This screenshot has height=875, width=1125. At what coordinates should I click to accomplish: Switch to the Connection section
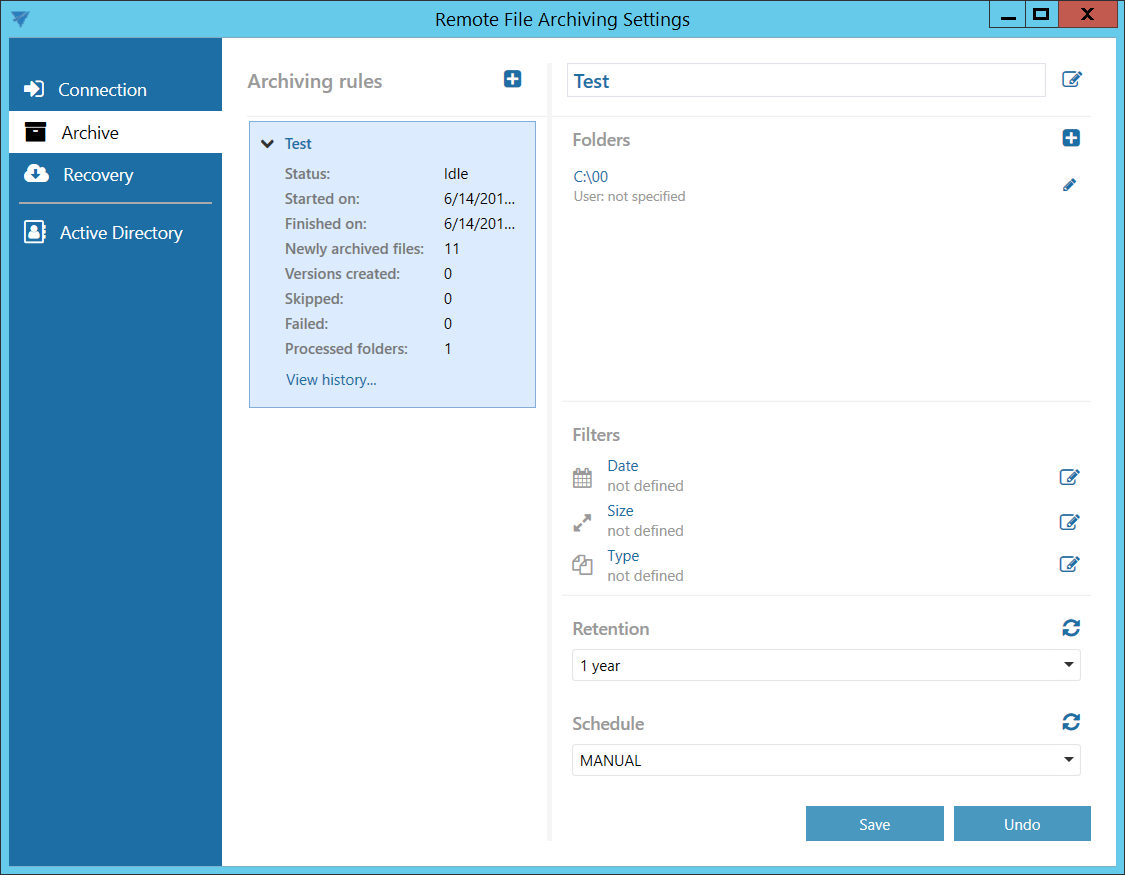pos(101,90)
